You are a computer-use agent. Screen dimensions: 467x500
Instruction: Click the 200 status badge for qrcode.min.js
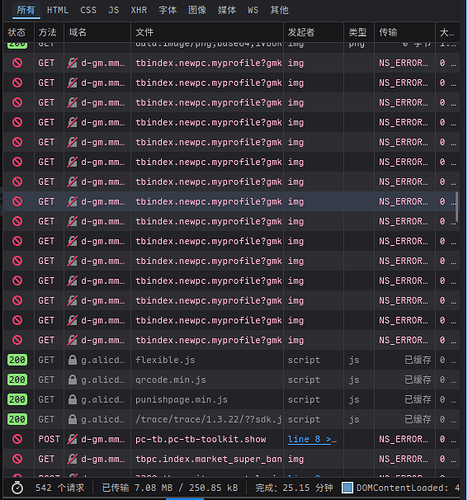click(17, 380)
